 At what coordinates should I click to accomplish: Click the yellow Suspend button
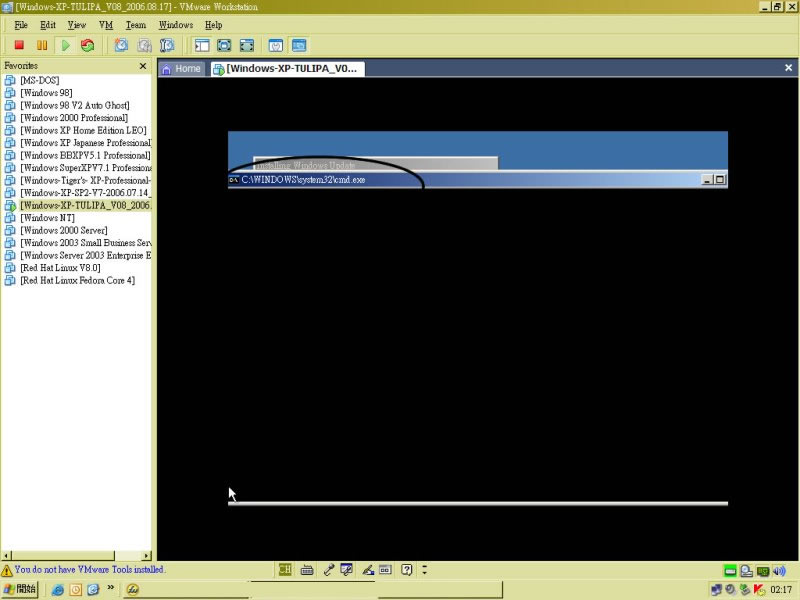(x=42, y=45)
